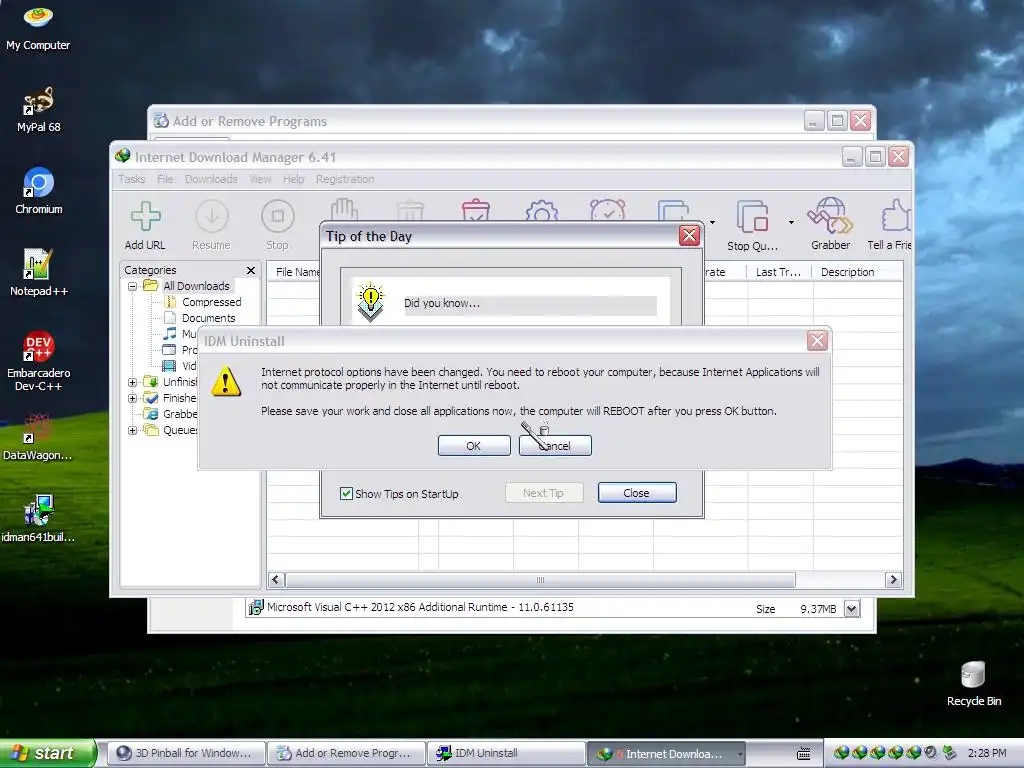Click the Next Tip button

(x=543, y=492)
